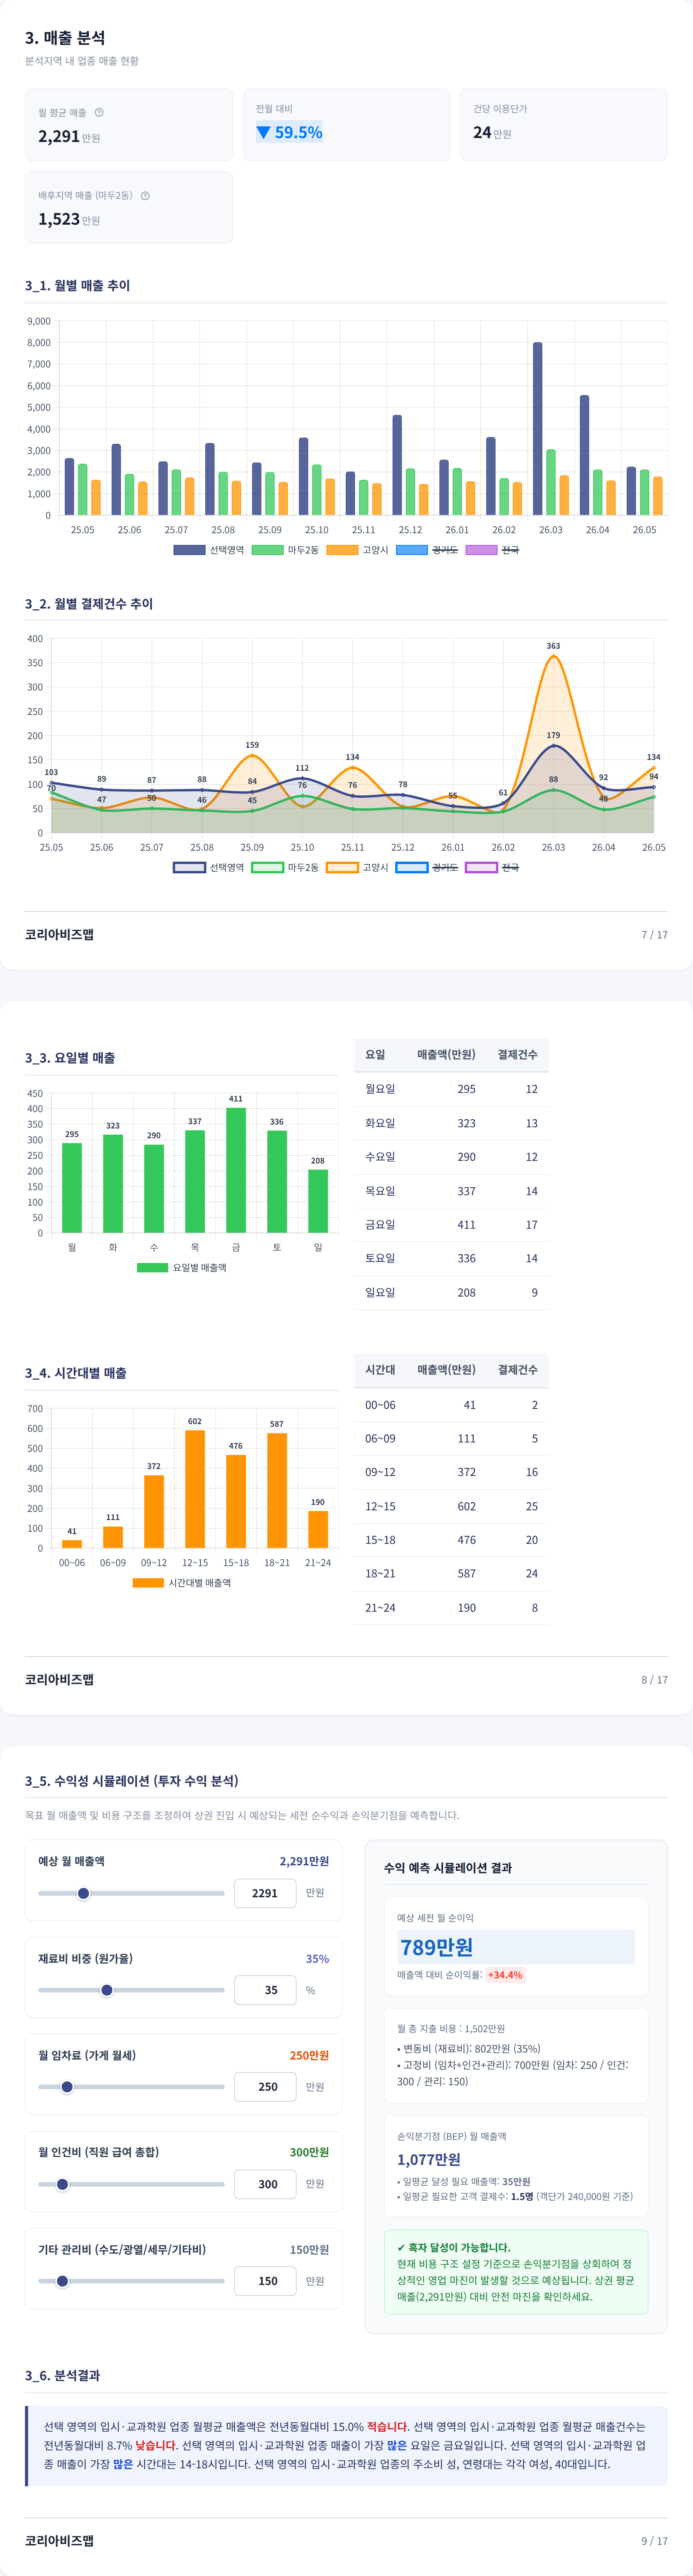The height and width of the screenshot is (2576, 693).
Task: Click the 21~24 time-slot row label
Action: click(380, 1607)
